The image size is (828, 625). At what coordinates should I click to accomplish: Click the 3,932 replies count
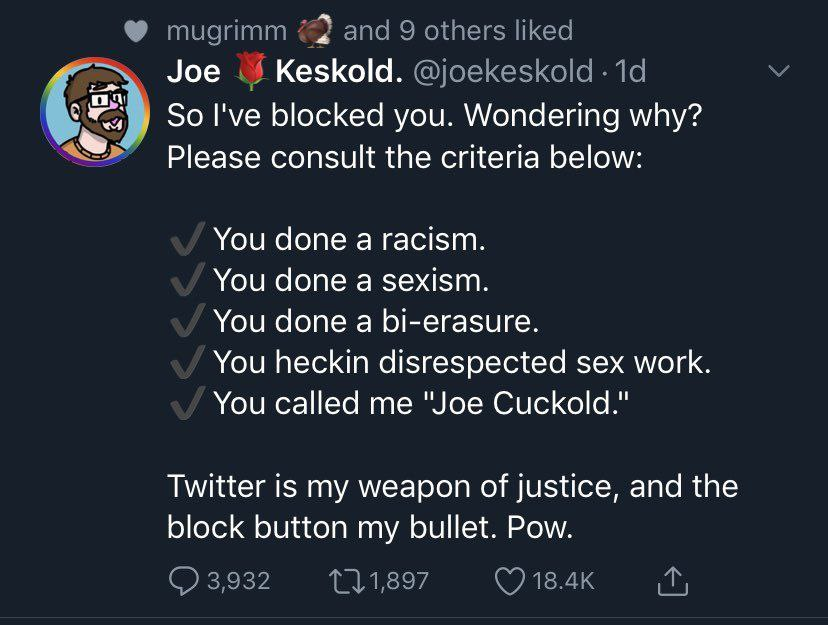point(238,581)
